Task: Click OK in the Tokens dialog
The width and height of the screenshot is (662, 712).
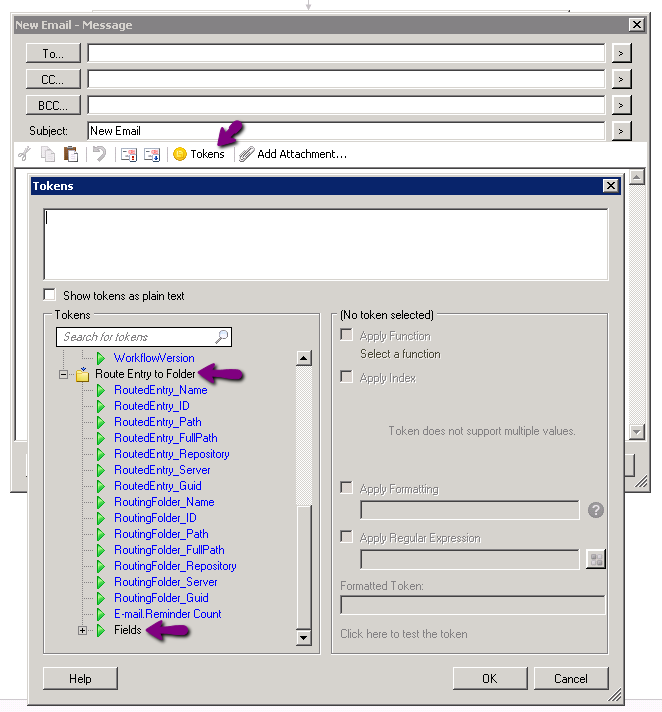Action: tap(490, 678)
